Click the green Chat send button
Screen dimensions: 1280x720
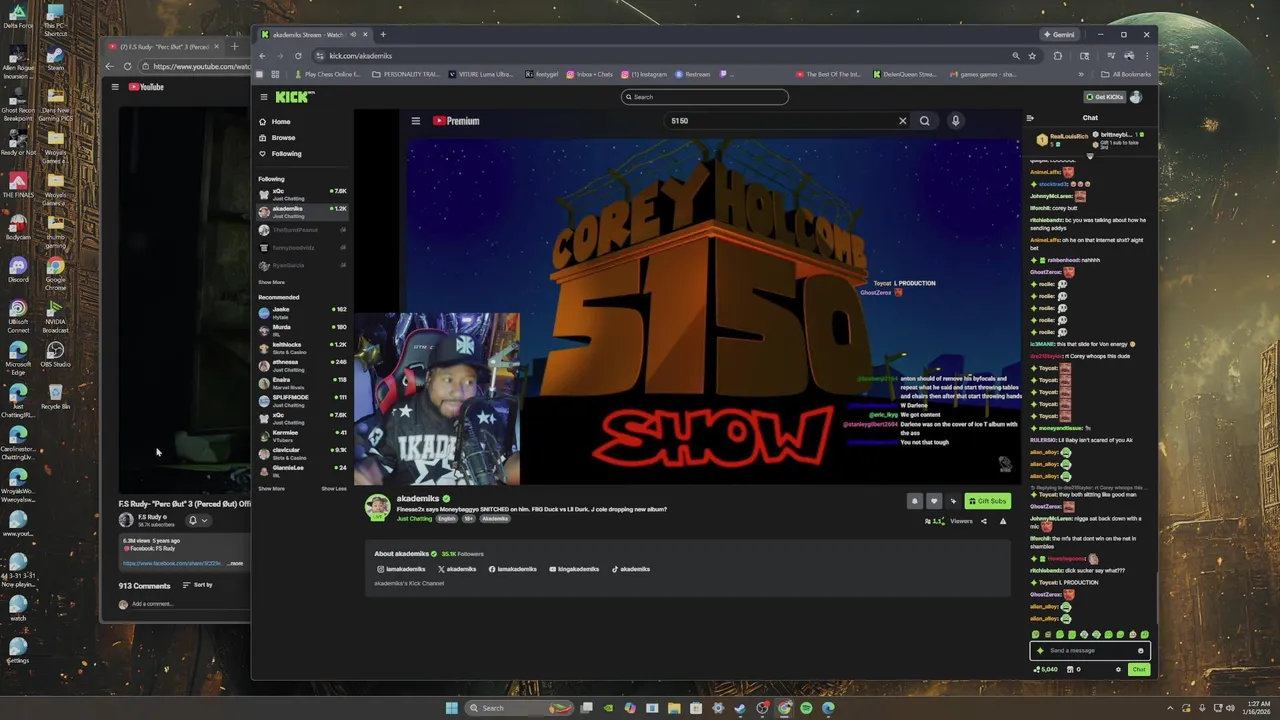(x=1139, y=669)
